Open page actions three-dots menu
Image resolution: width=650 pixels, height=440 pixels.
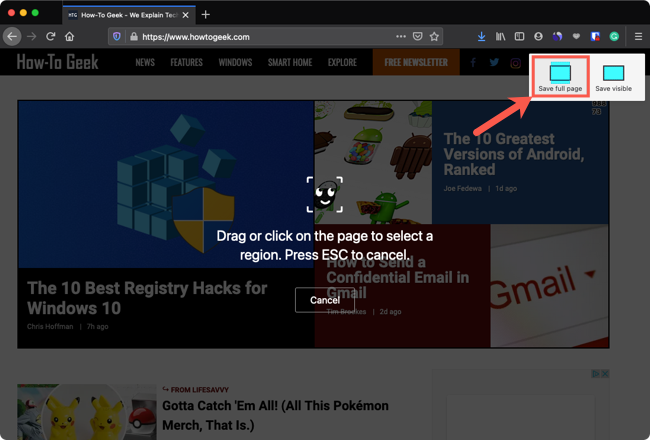coord(400,36)
